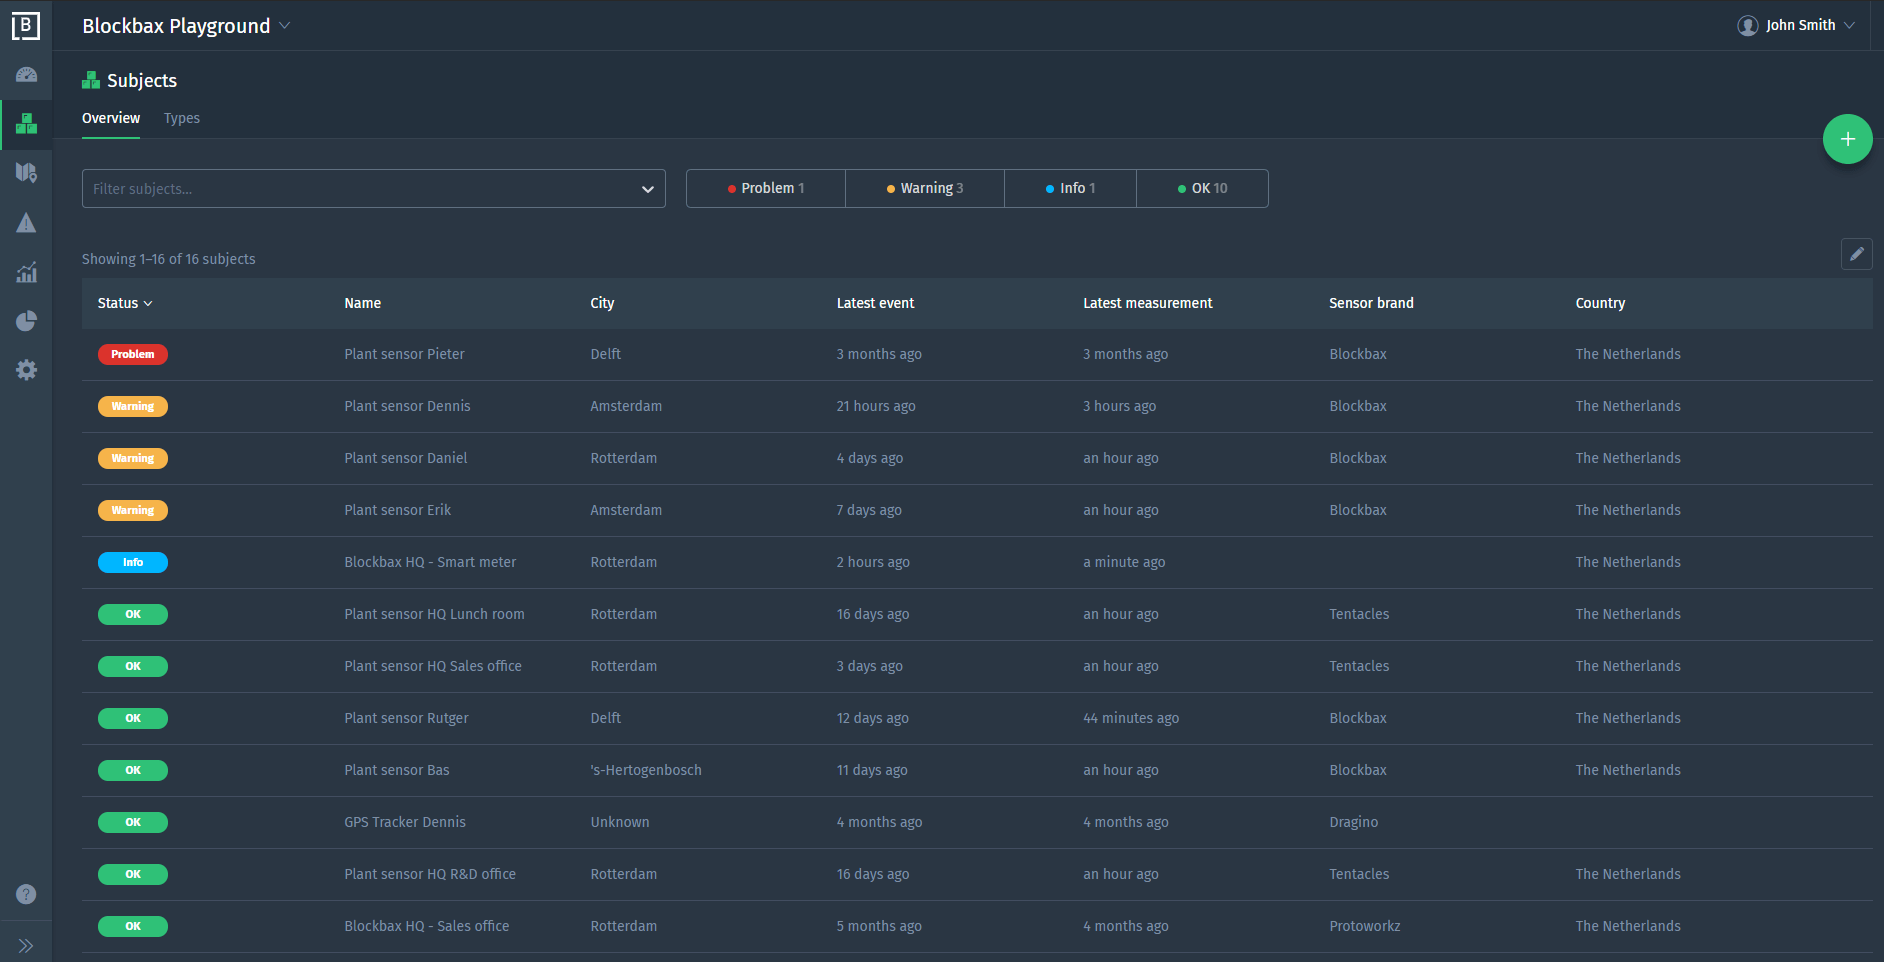This screenshot has height=962, width=1884.
Task: Select the bar chart metrics icon
Action: point(26,272)
